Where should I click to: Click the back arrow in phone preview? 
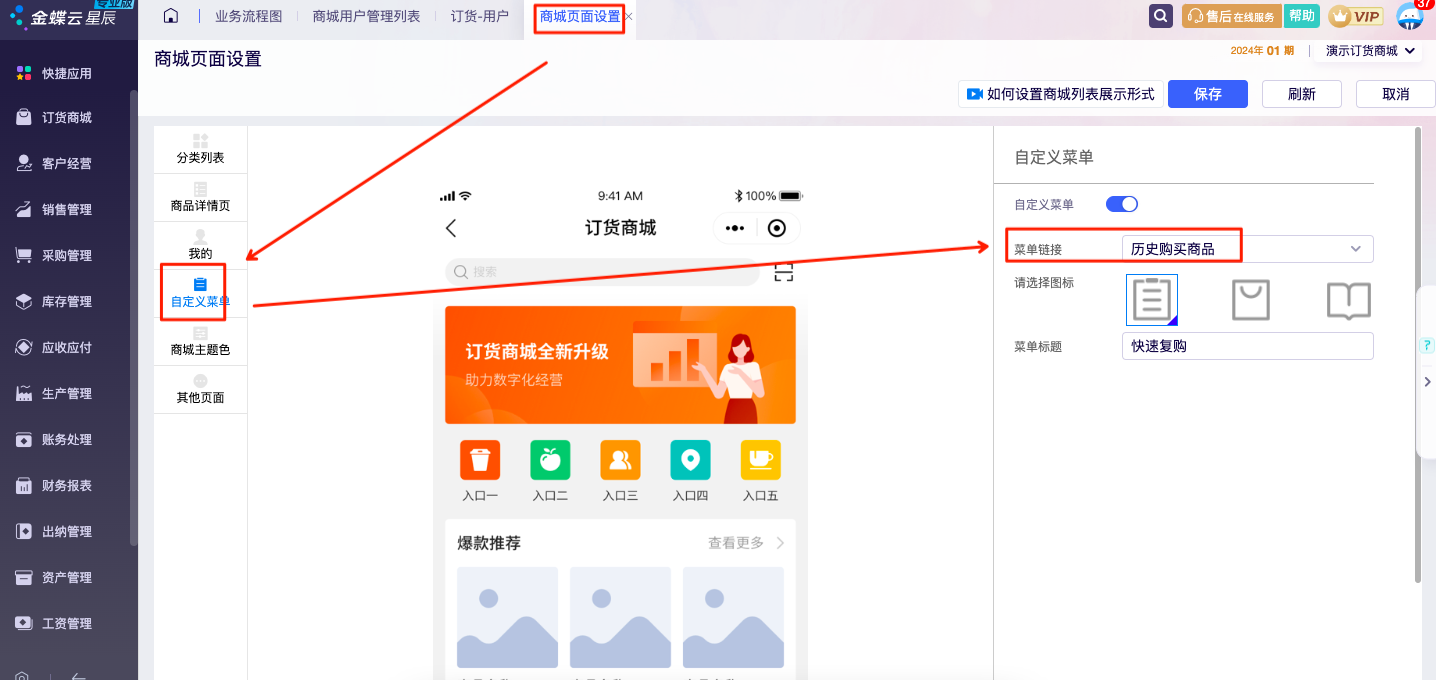[451, 228]
